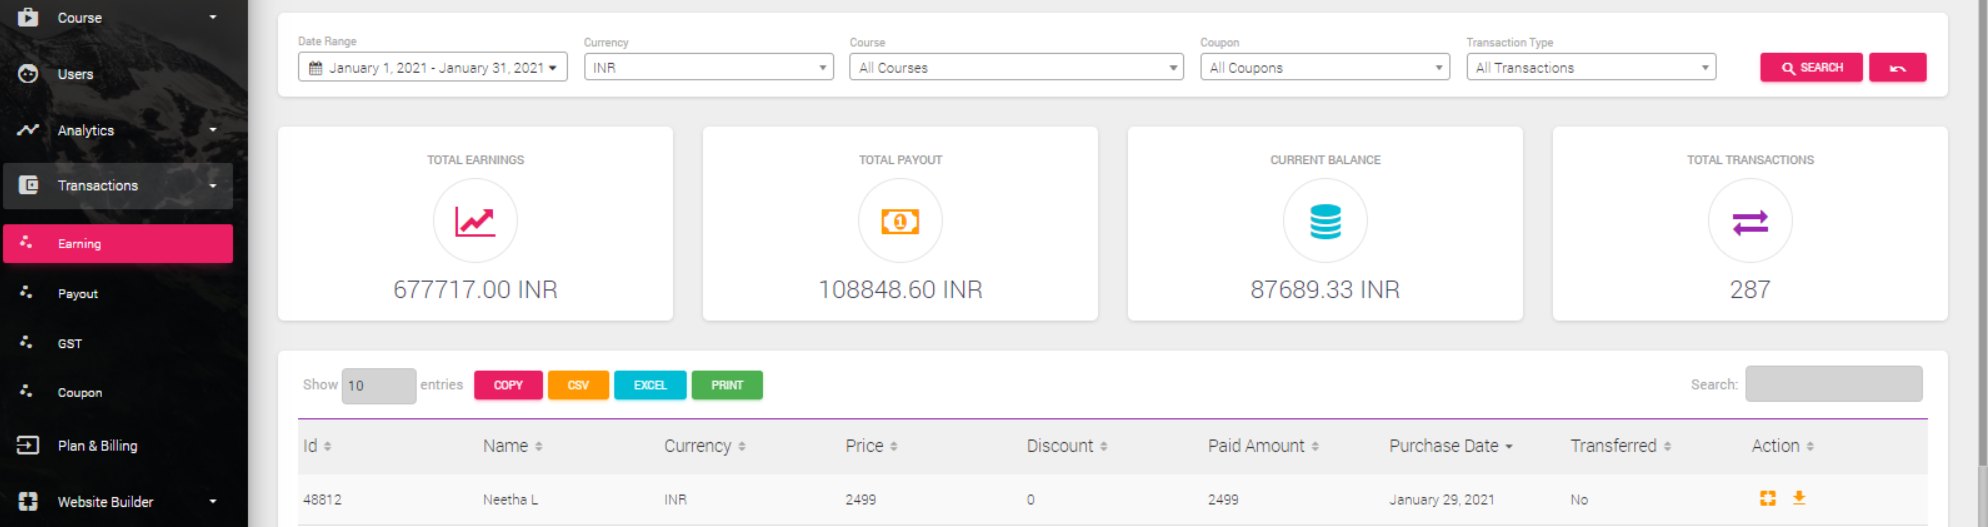Click the orange view-details icon in row 48812

1767,498
